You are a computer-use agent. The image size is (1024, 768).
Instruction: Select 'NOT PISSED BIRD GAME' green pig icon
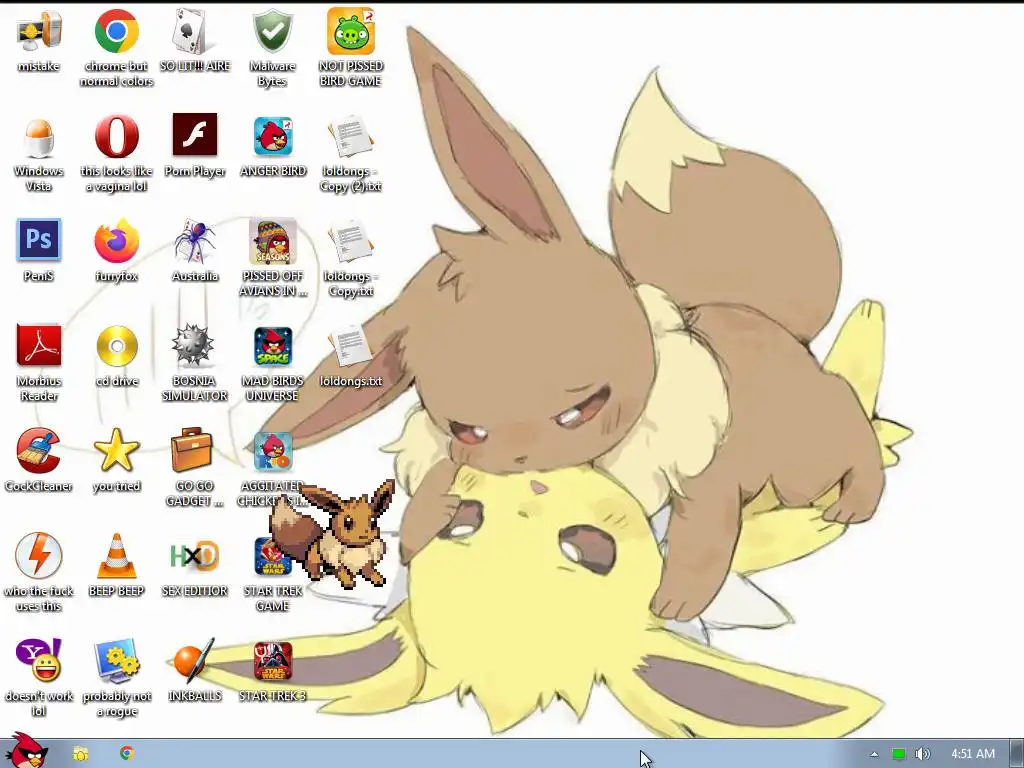[x=351, y=33]
